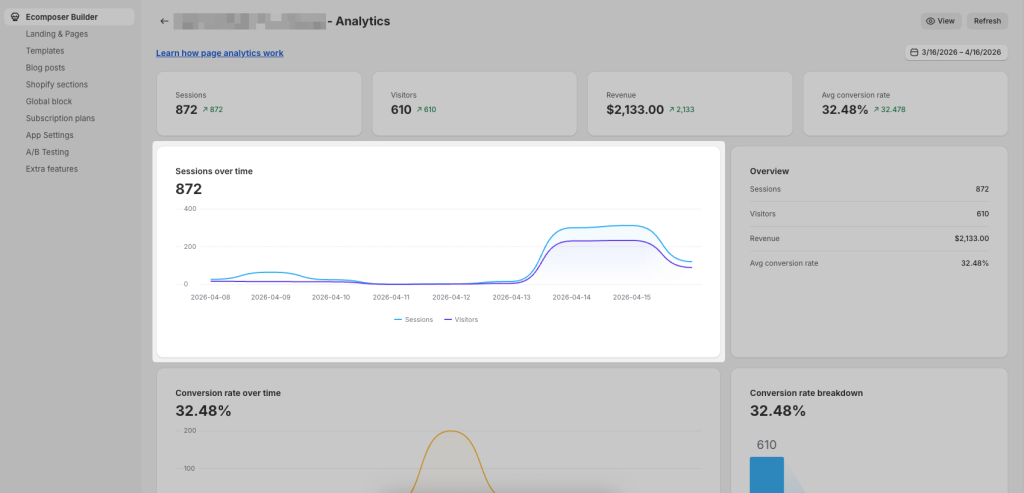Click the Revenue trend arrow icon
1024x493 pixels.
672,110
